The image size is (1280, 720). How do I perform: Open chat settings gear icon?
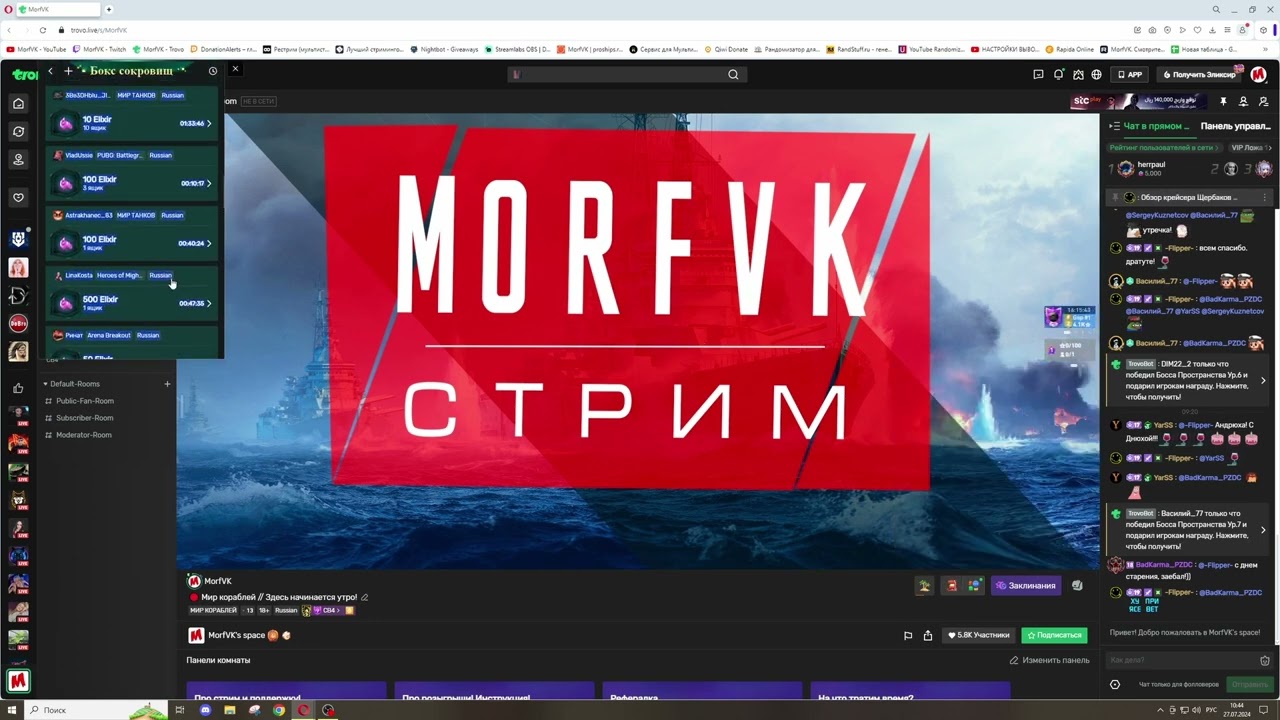pyautogui.click(x=1115, y=684)
